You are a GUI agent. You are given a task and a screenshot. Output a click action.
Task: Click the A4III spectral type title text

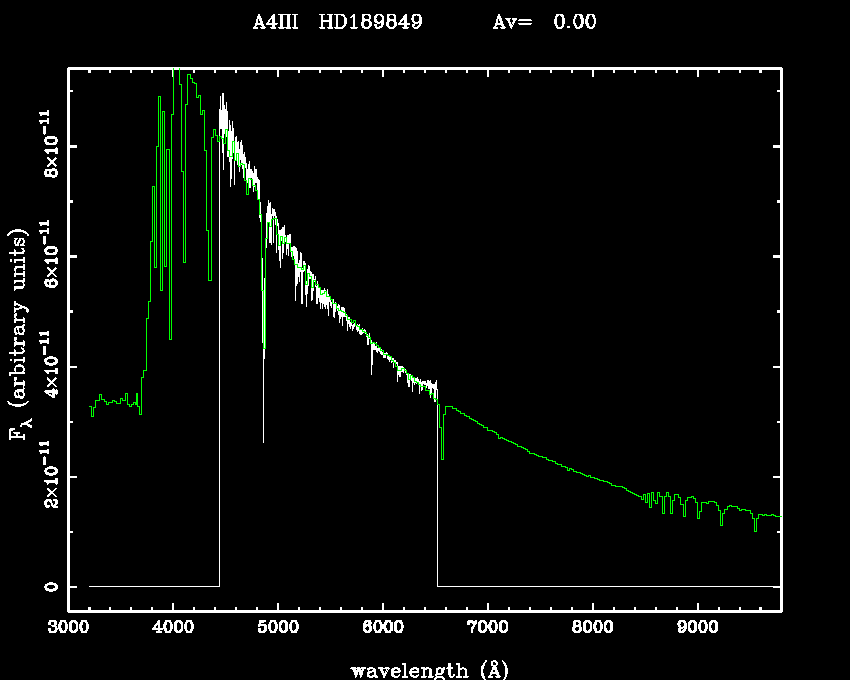coord(275,22)
